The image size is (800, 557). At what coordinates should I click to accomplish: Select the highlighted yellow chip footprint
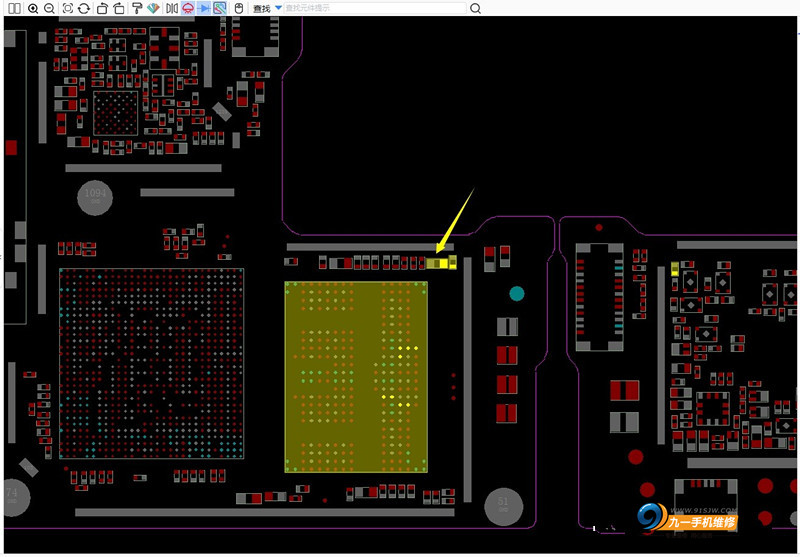356,377
